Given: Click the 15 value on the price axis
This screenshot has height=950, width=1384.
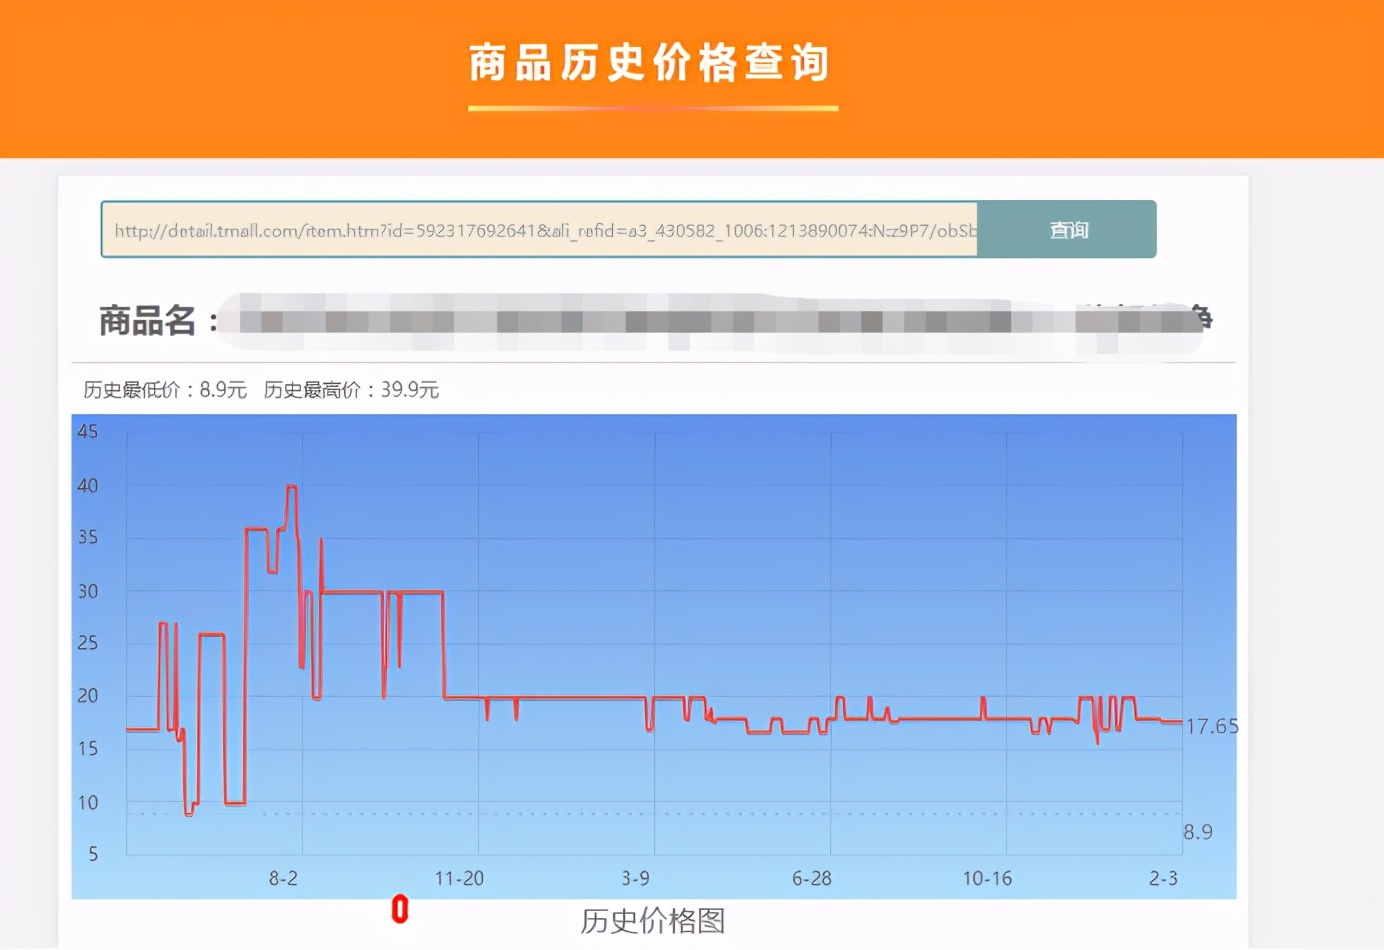Looking at the screenshot, I should click(88, 749).
